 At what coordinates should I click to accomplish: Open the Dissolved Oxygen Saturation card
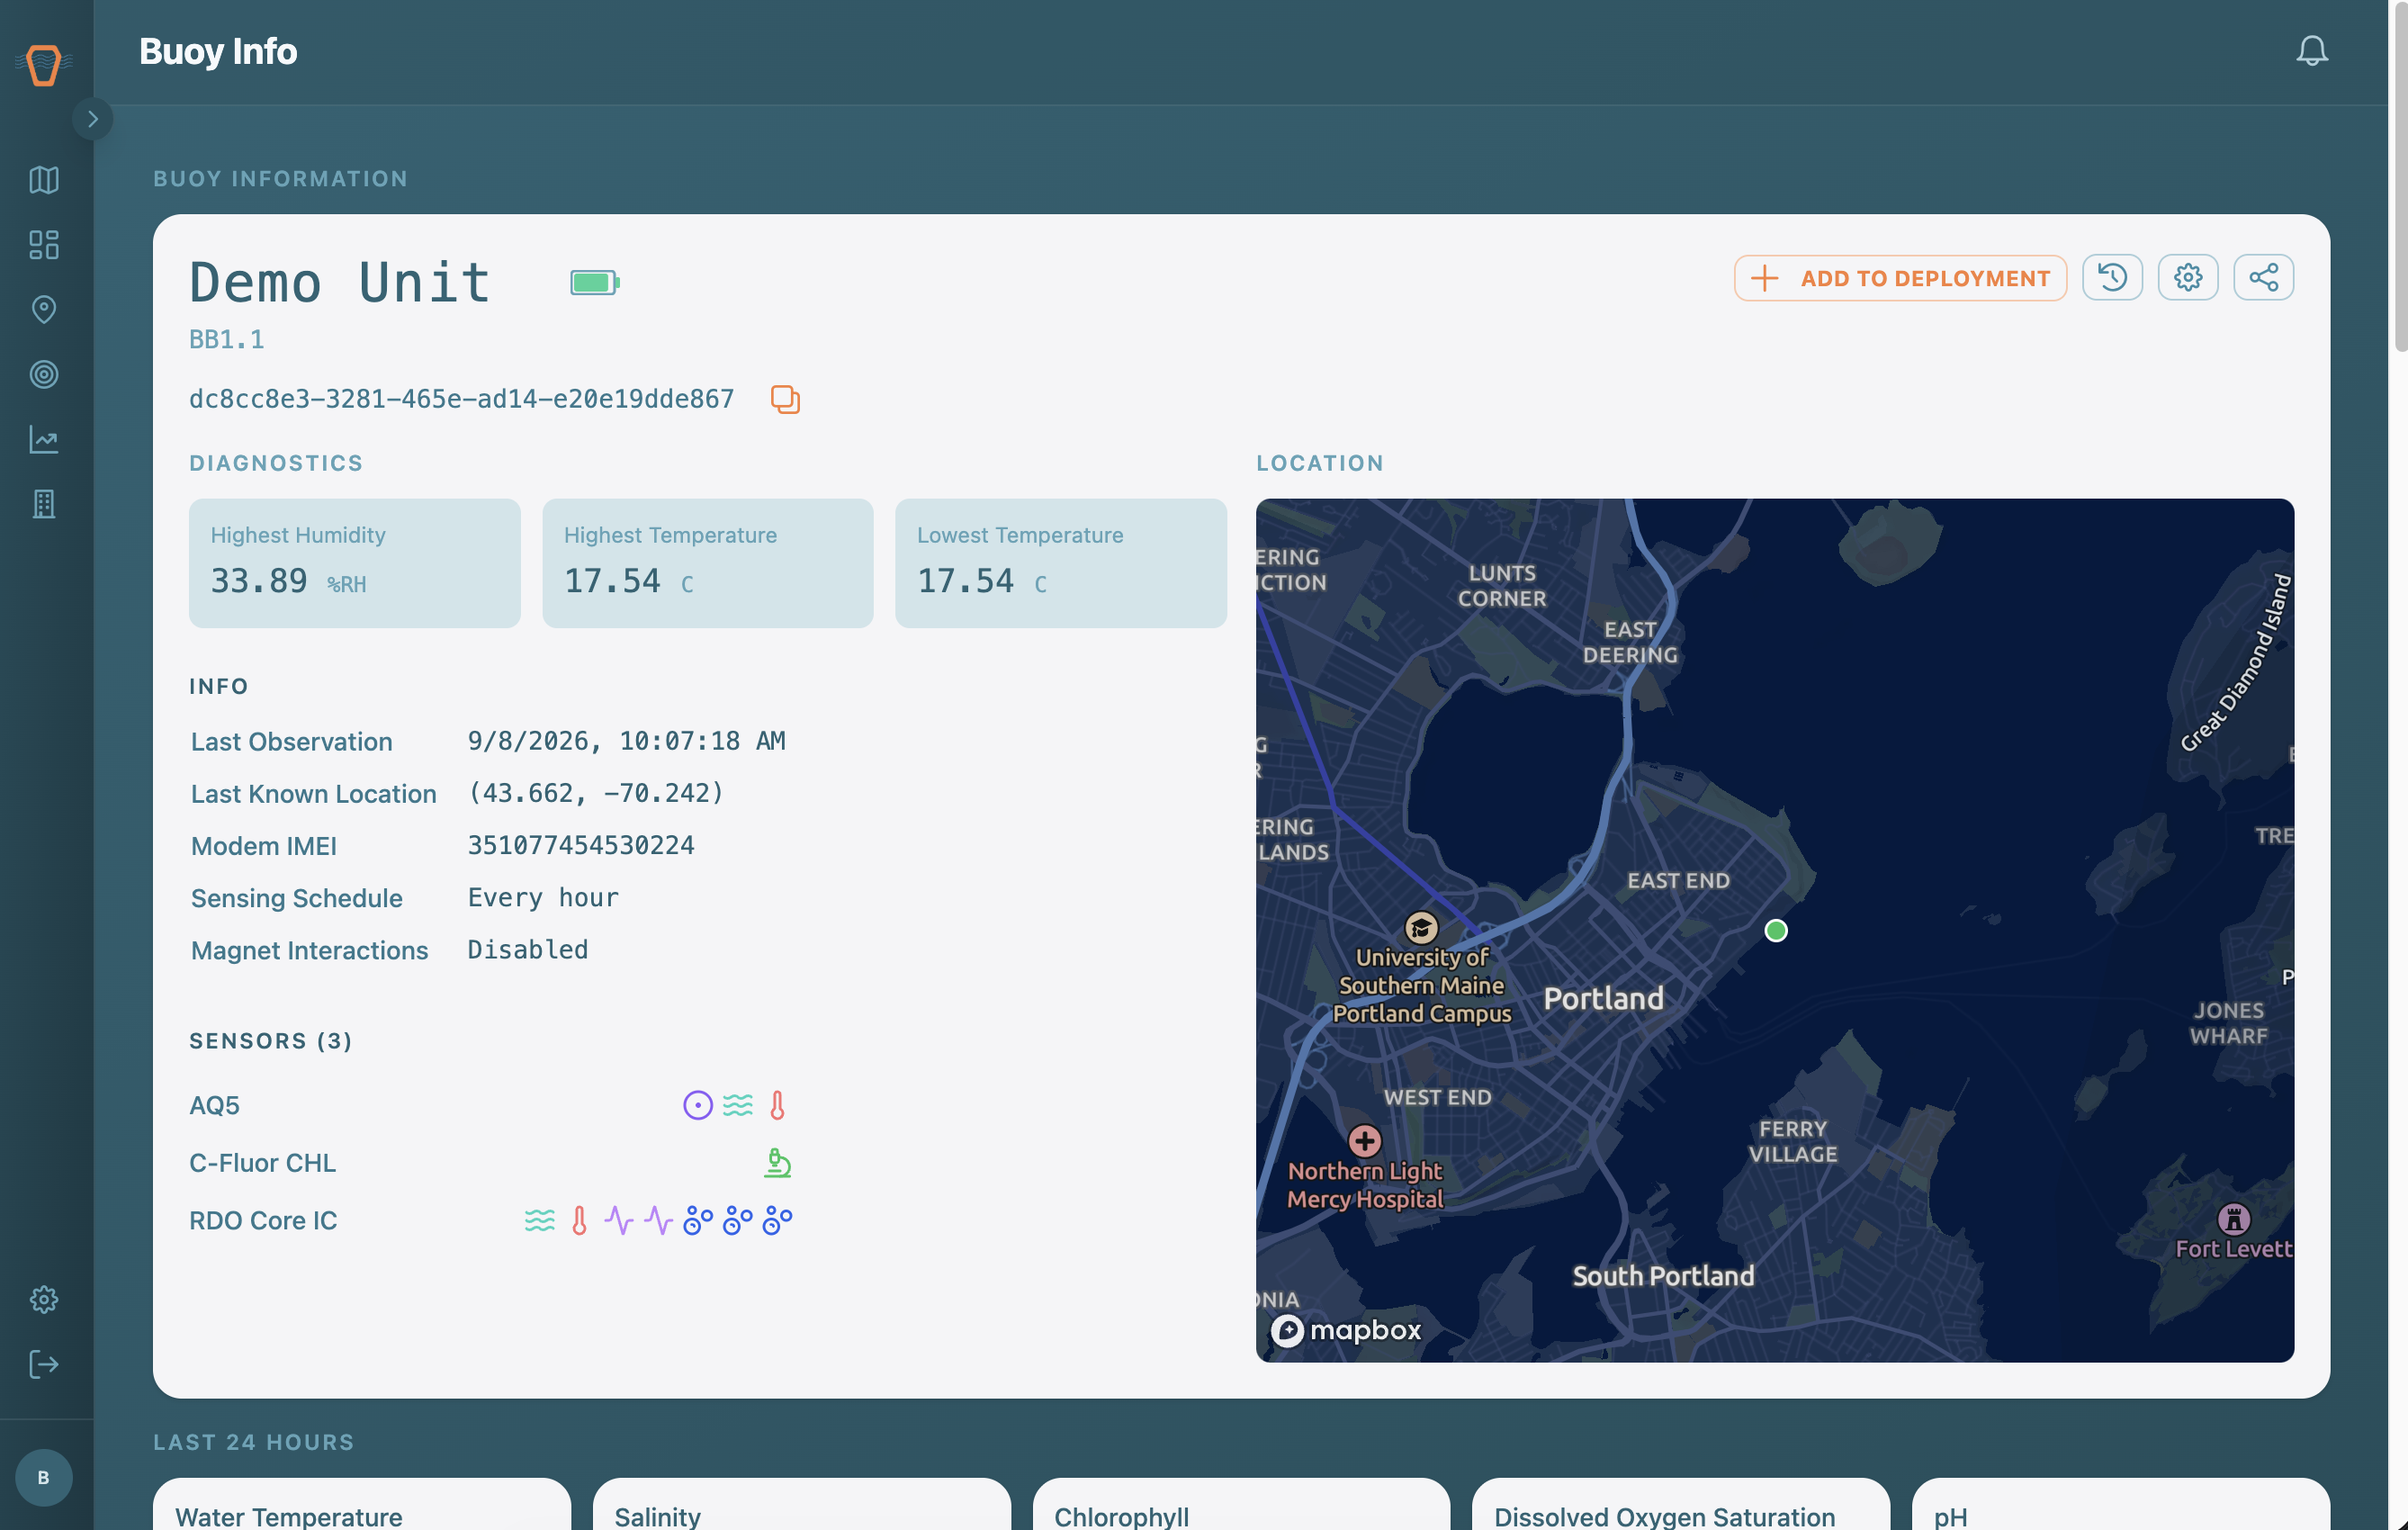(1681, 1505)
